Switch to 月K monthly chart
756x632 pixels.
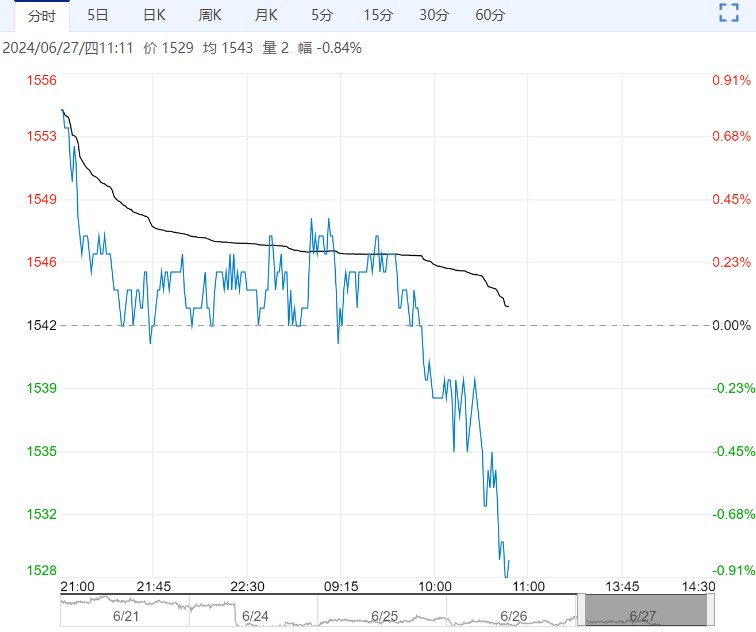266,15
